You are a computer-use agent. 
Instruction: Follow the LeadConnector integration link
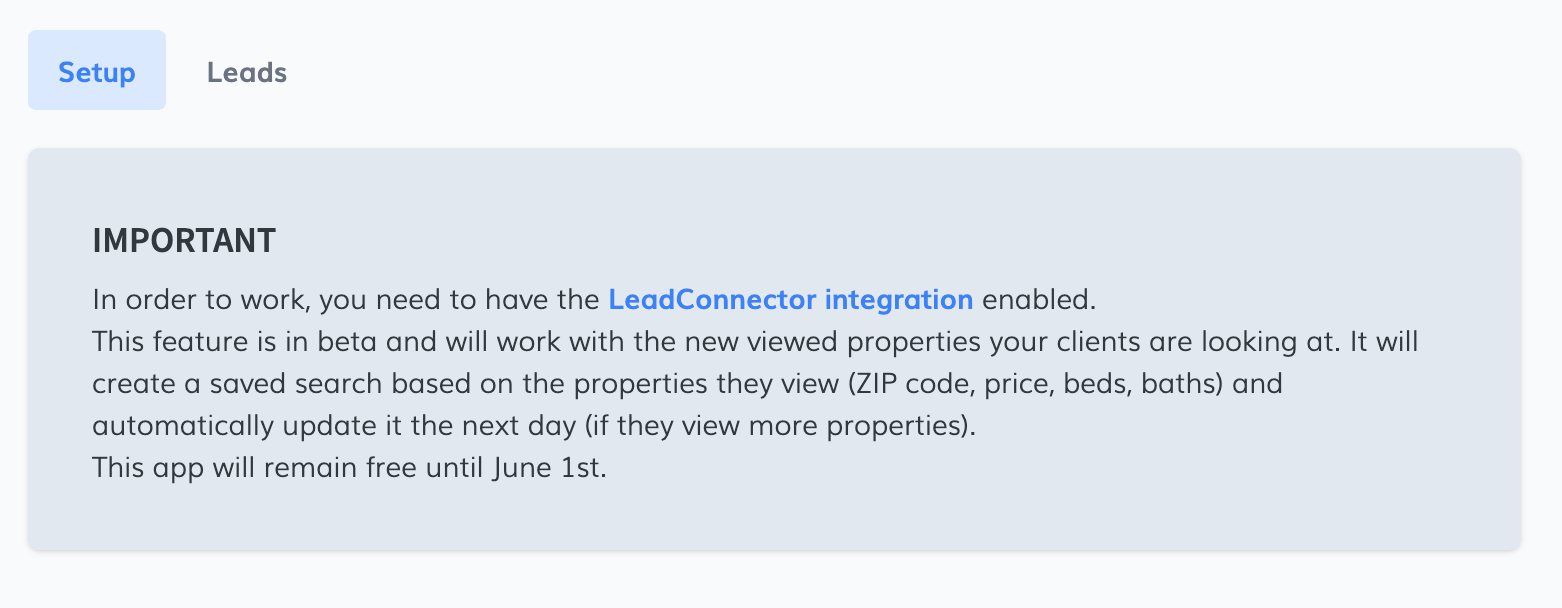pyautogui.click(x=790, y=299)
